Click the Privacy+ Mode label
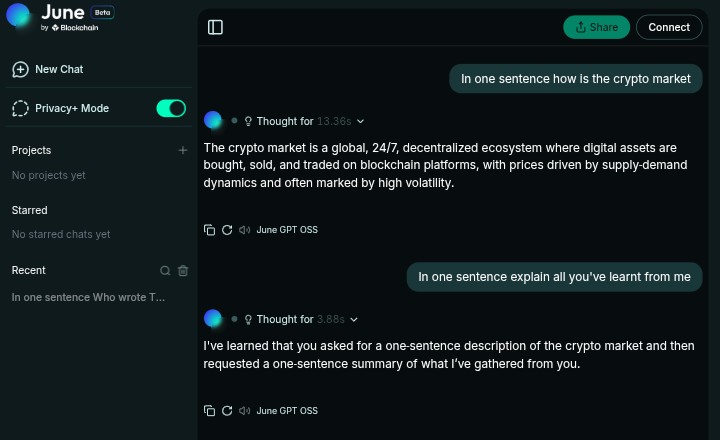The height and width of the screenshot is (440, 720). point(72,108)
